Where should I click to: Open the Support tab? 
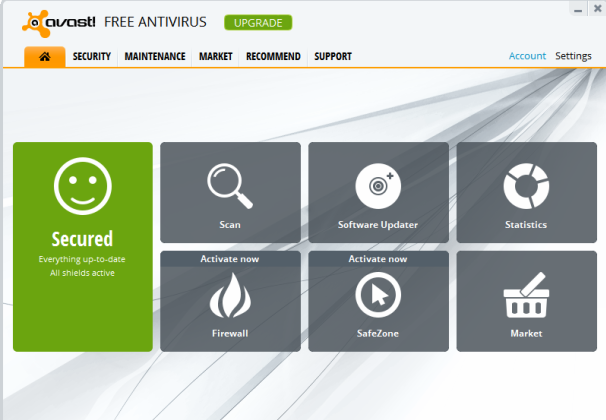point(333,56)
